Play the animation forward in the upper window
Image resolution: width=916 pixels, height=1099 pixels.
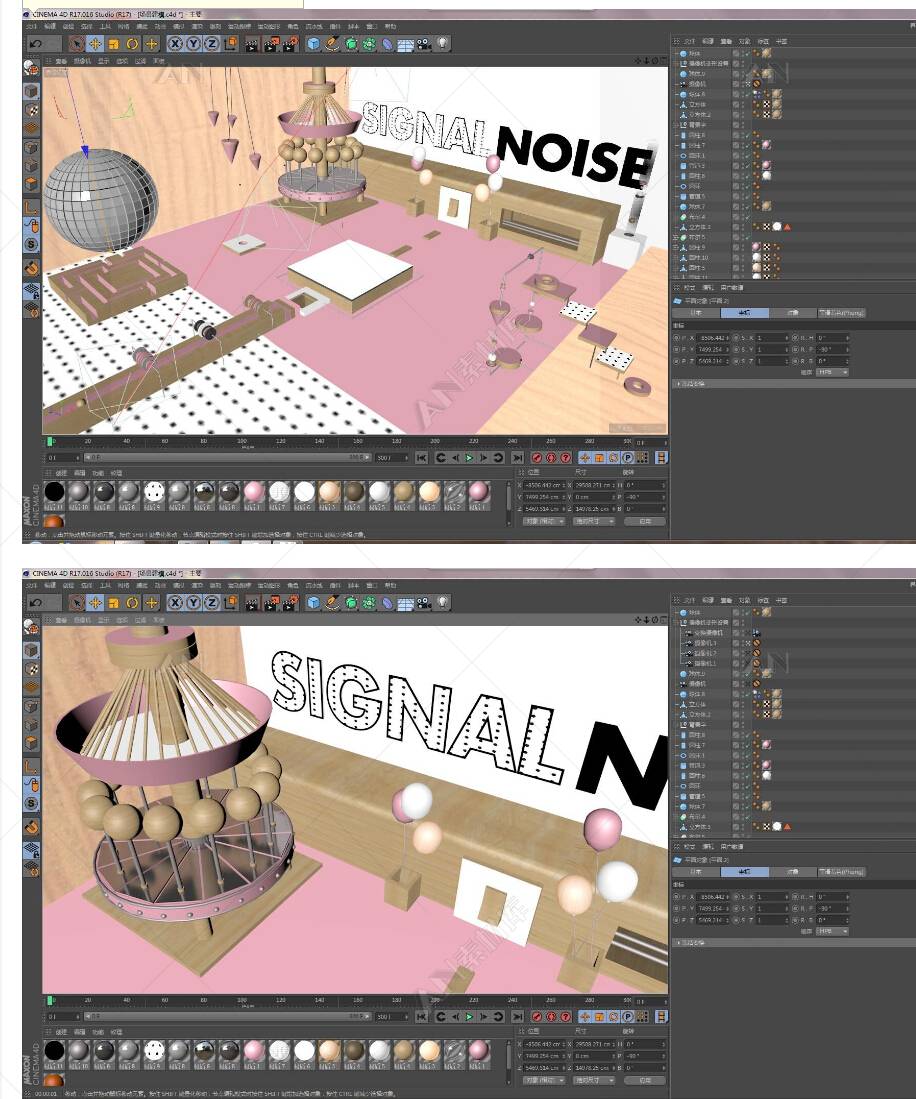tap(470, 458)
